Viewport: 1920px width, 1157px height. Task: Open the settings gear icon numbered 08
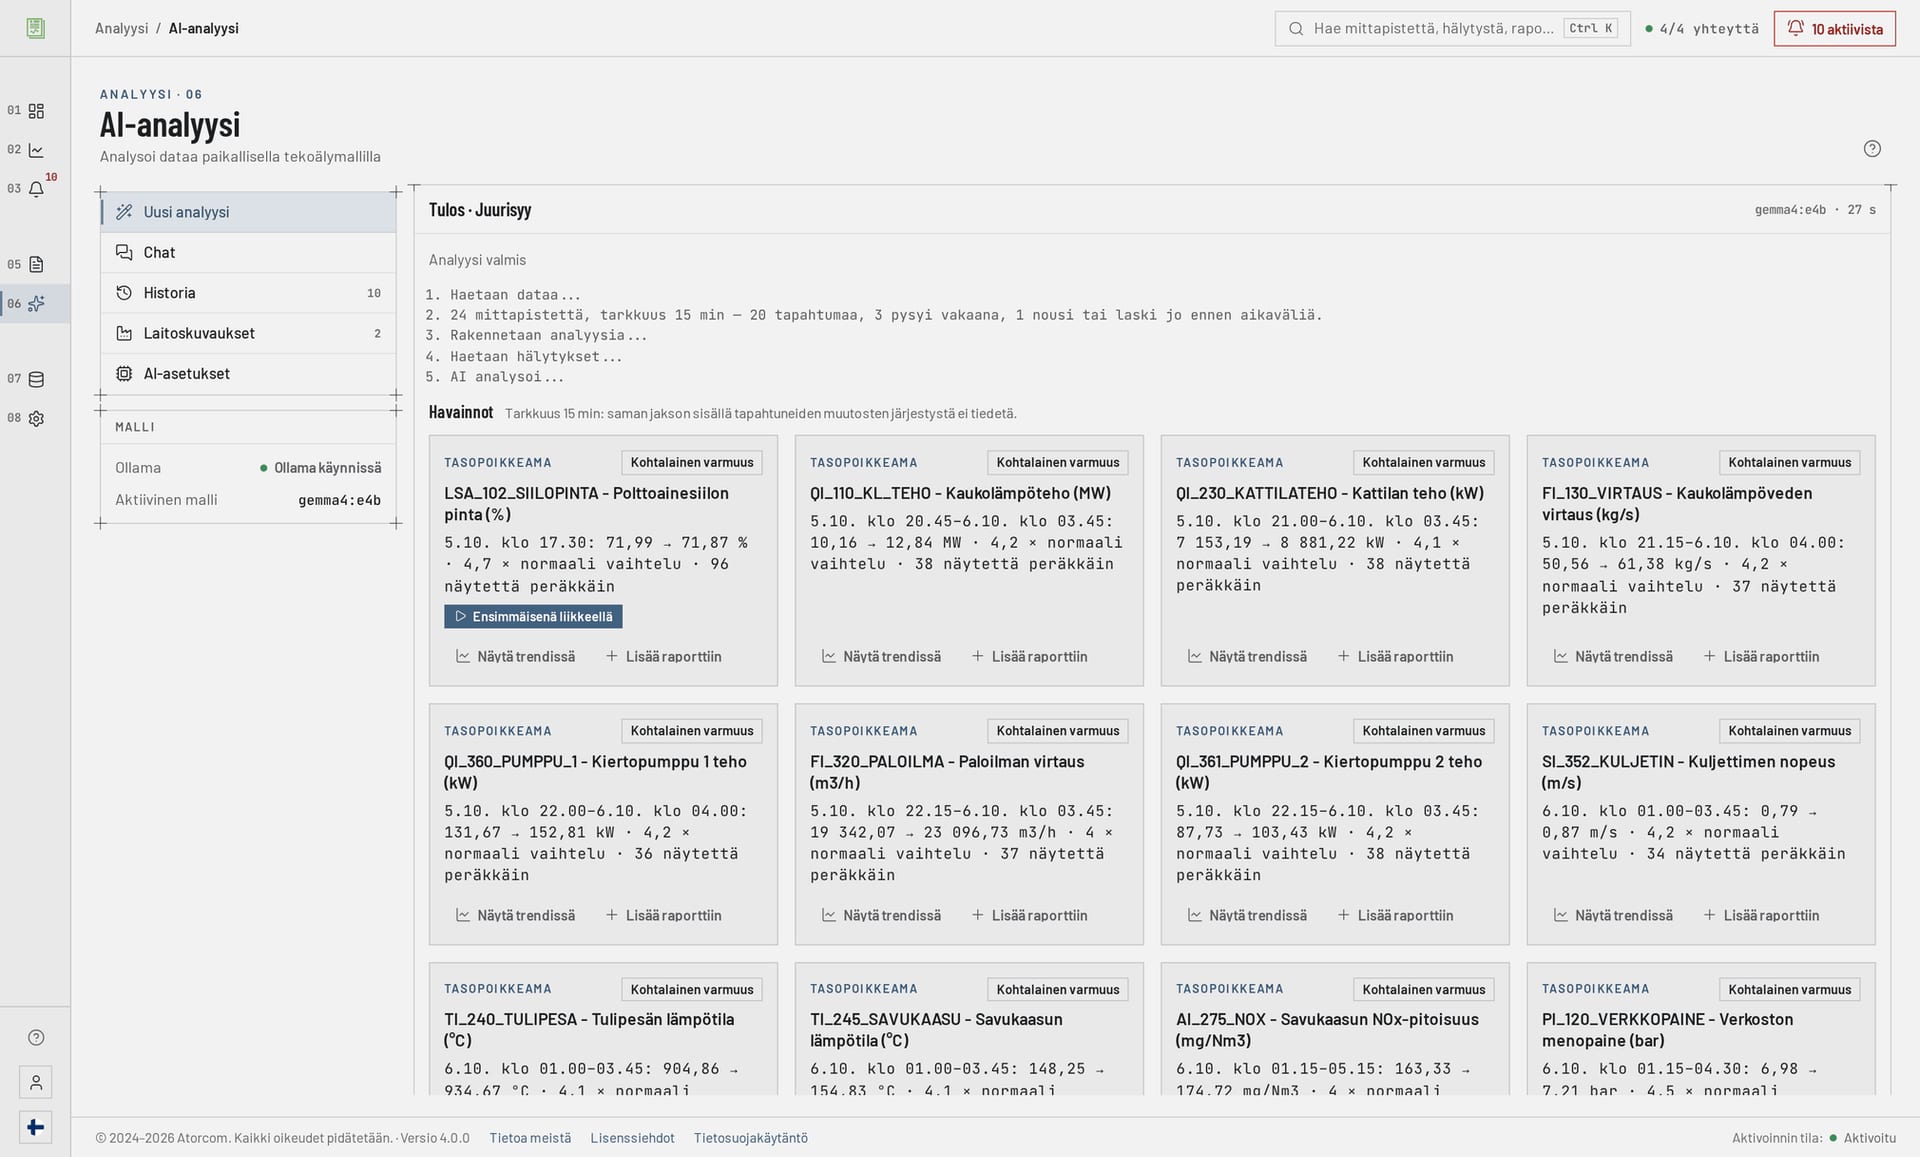36,419
